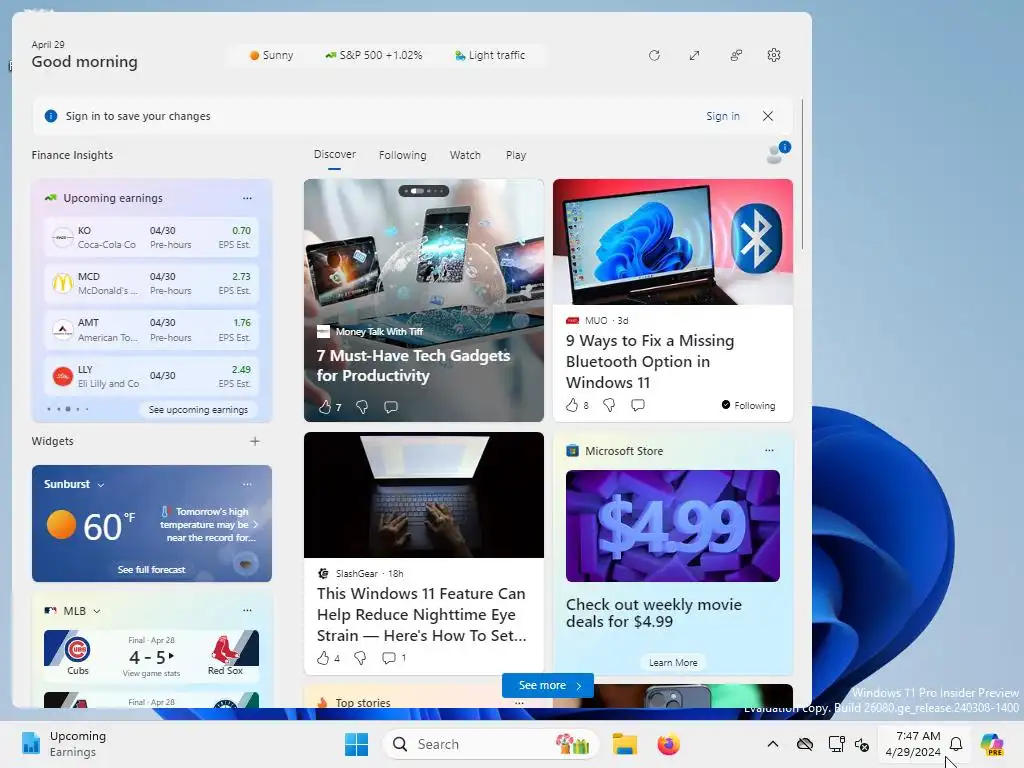Open Sunburst weather widget options menu
Screen dimensions: 1024x768
(x=247, y=485)
